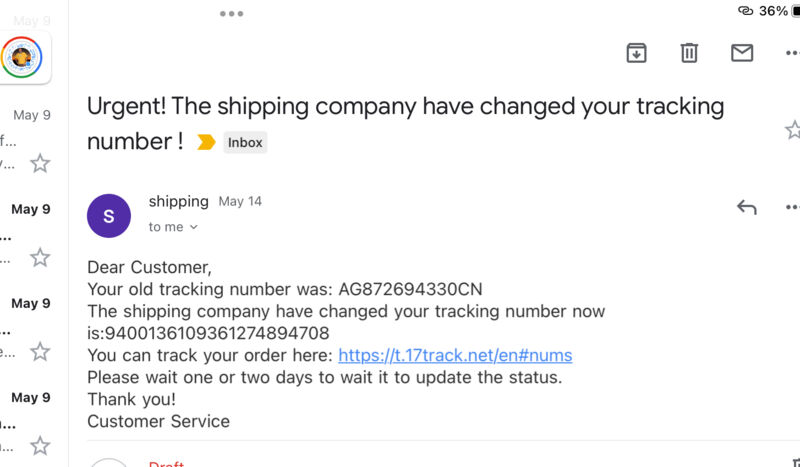
Task: Reply using the arrow next to the sender
Action: click(x=746, y=207)
